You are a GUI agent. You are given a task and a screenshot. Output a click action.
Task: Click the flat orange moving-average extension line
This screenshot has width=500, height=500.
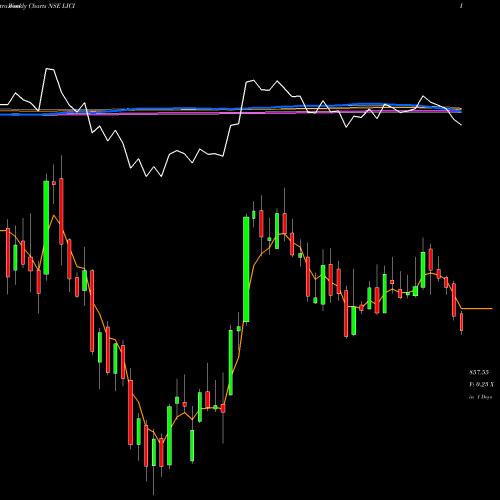coord(477,309)
